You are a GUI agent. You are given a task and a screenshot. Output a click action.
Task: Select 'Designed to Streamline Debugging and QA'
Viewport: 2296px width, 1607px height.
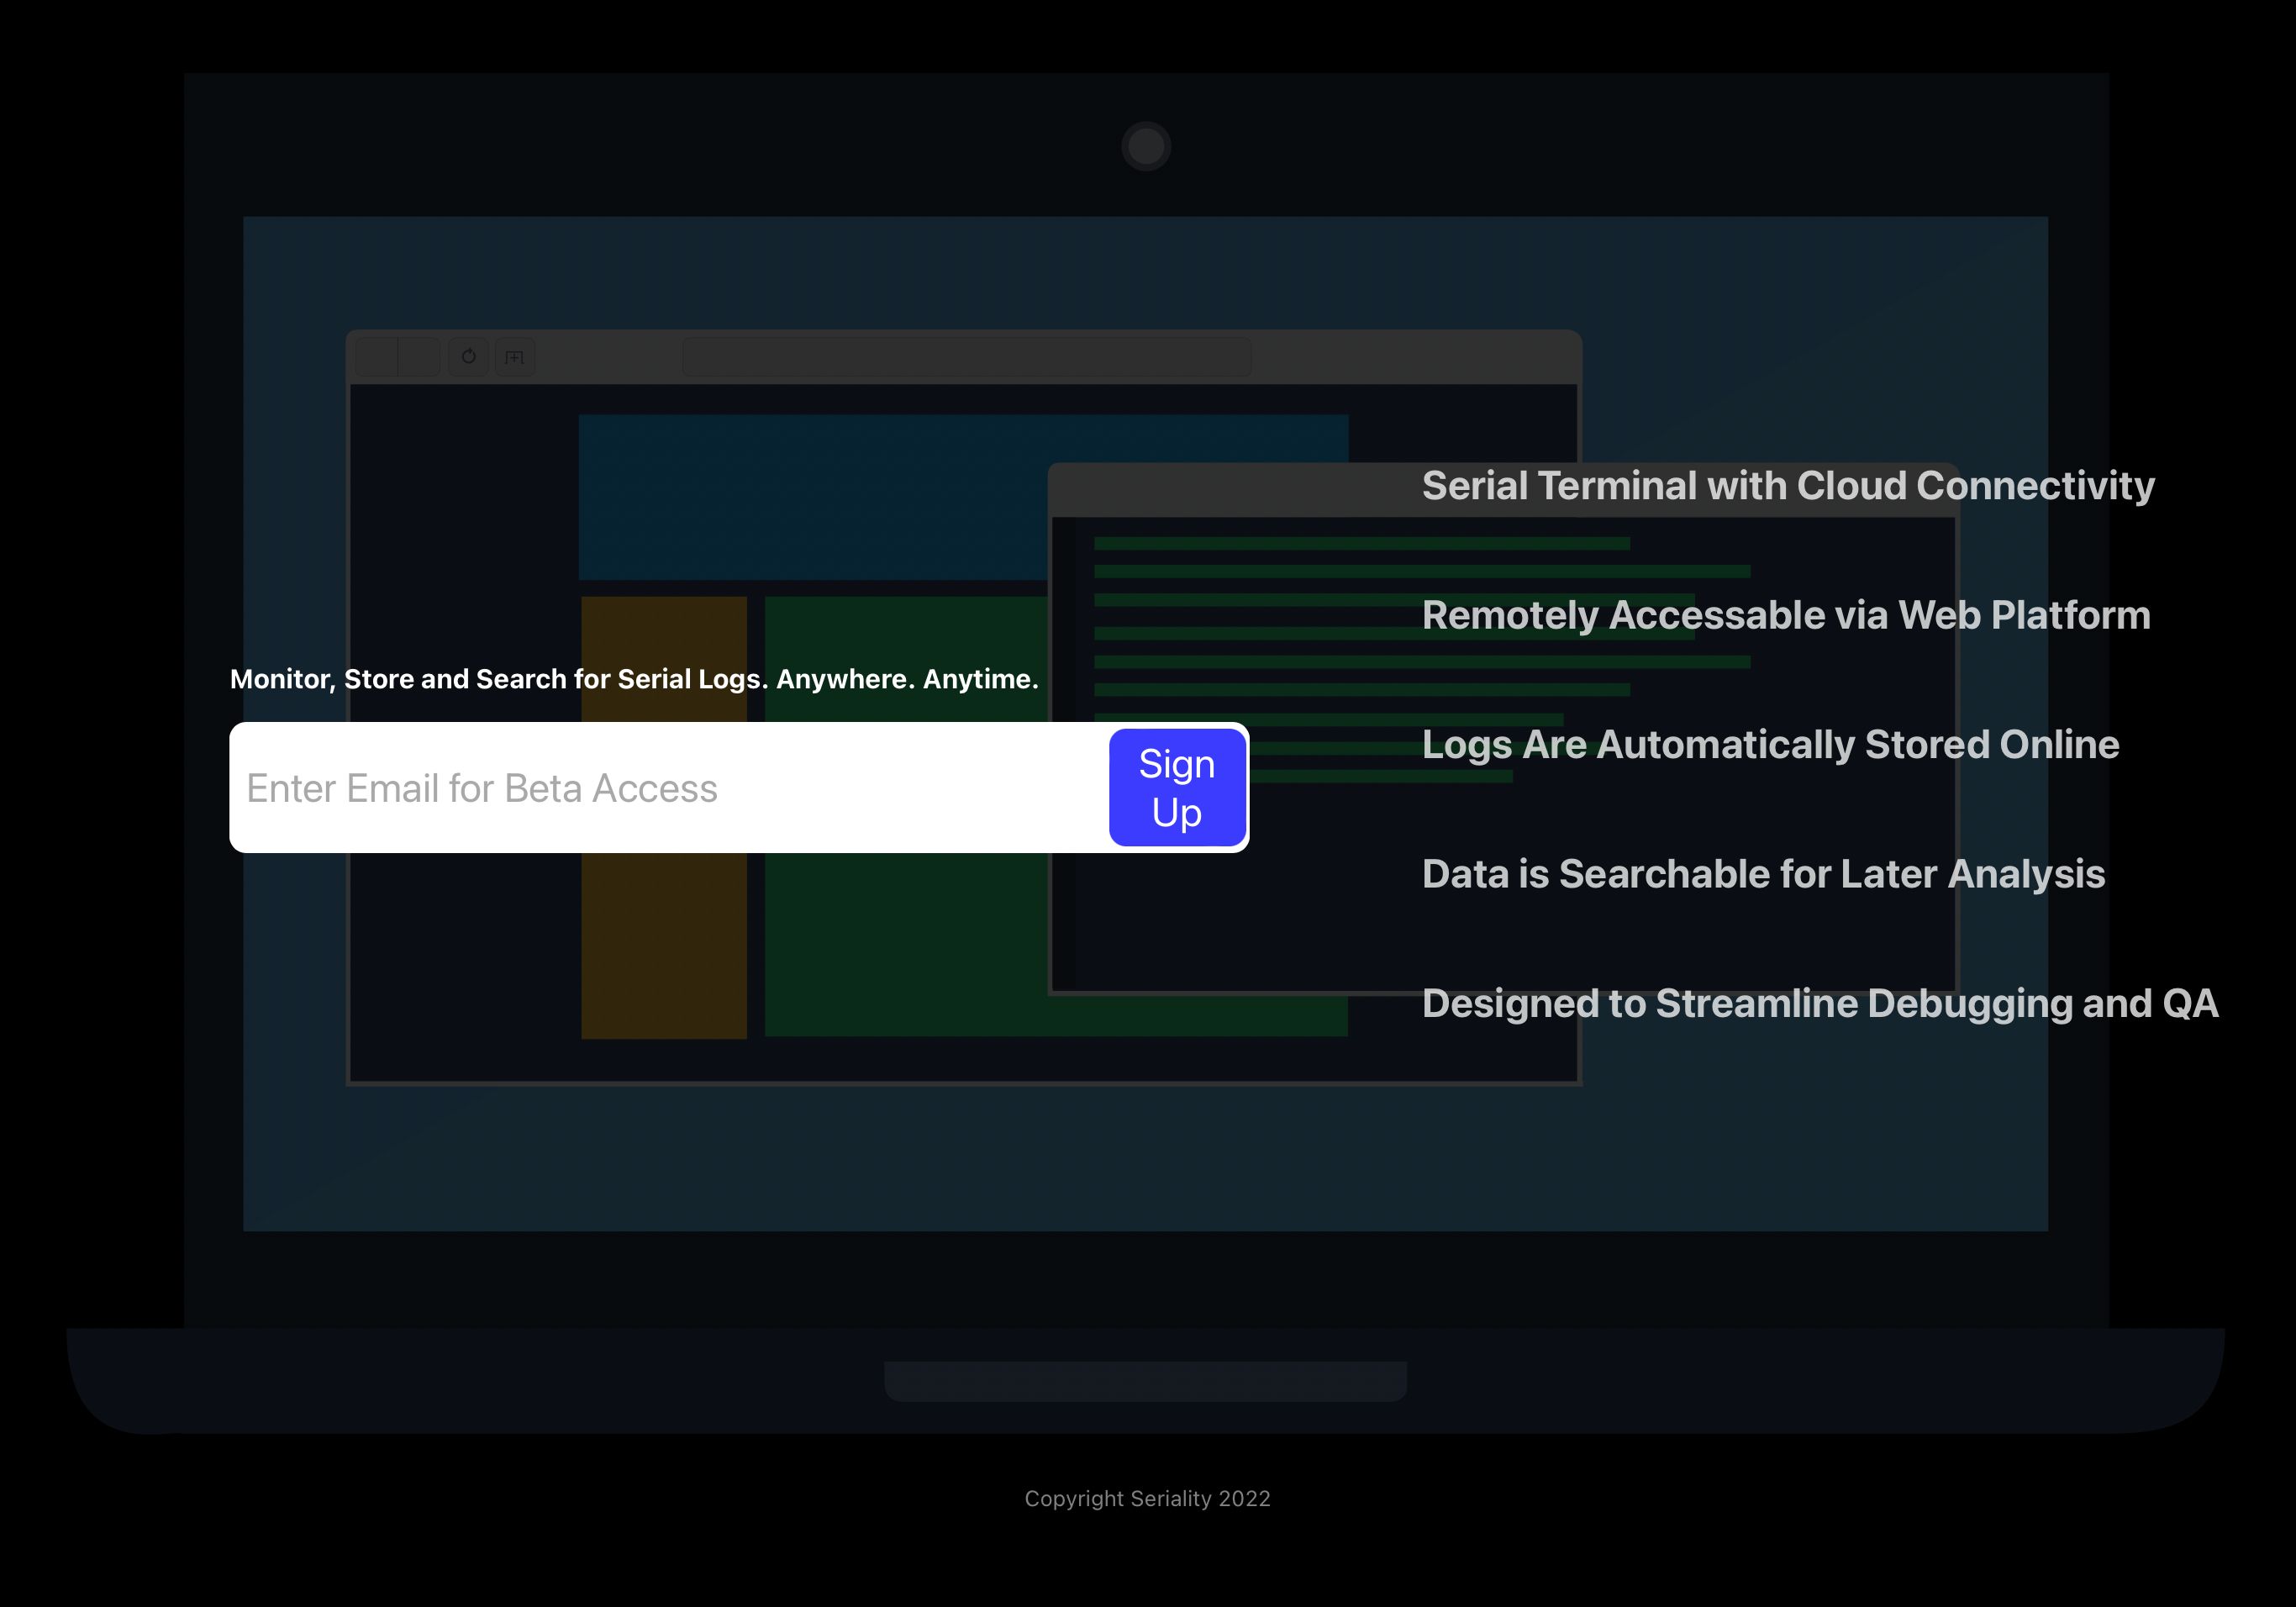coord(1820,1003)
